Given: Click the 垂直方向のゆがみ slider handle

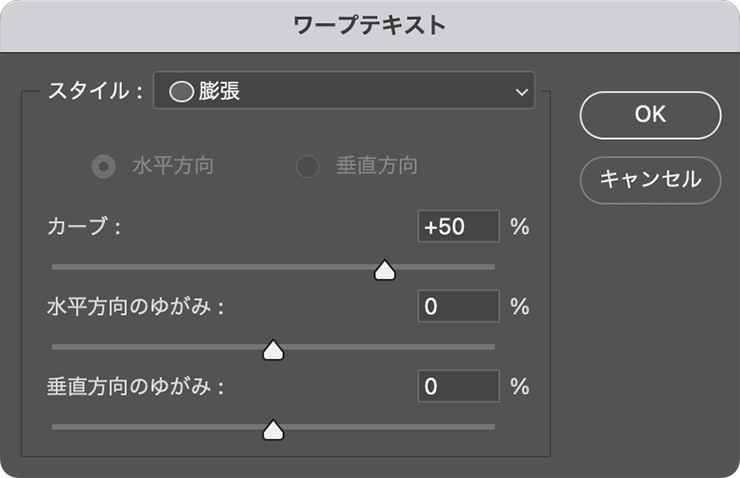Looking at the screenshot, I should coord(272,429).
